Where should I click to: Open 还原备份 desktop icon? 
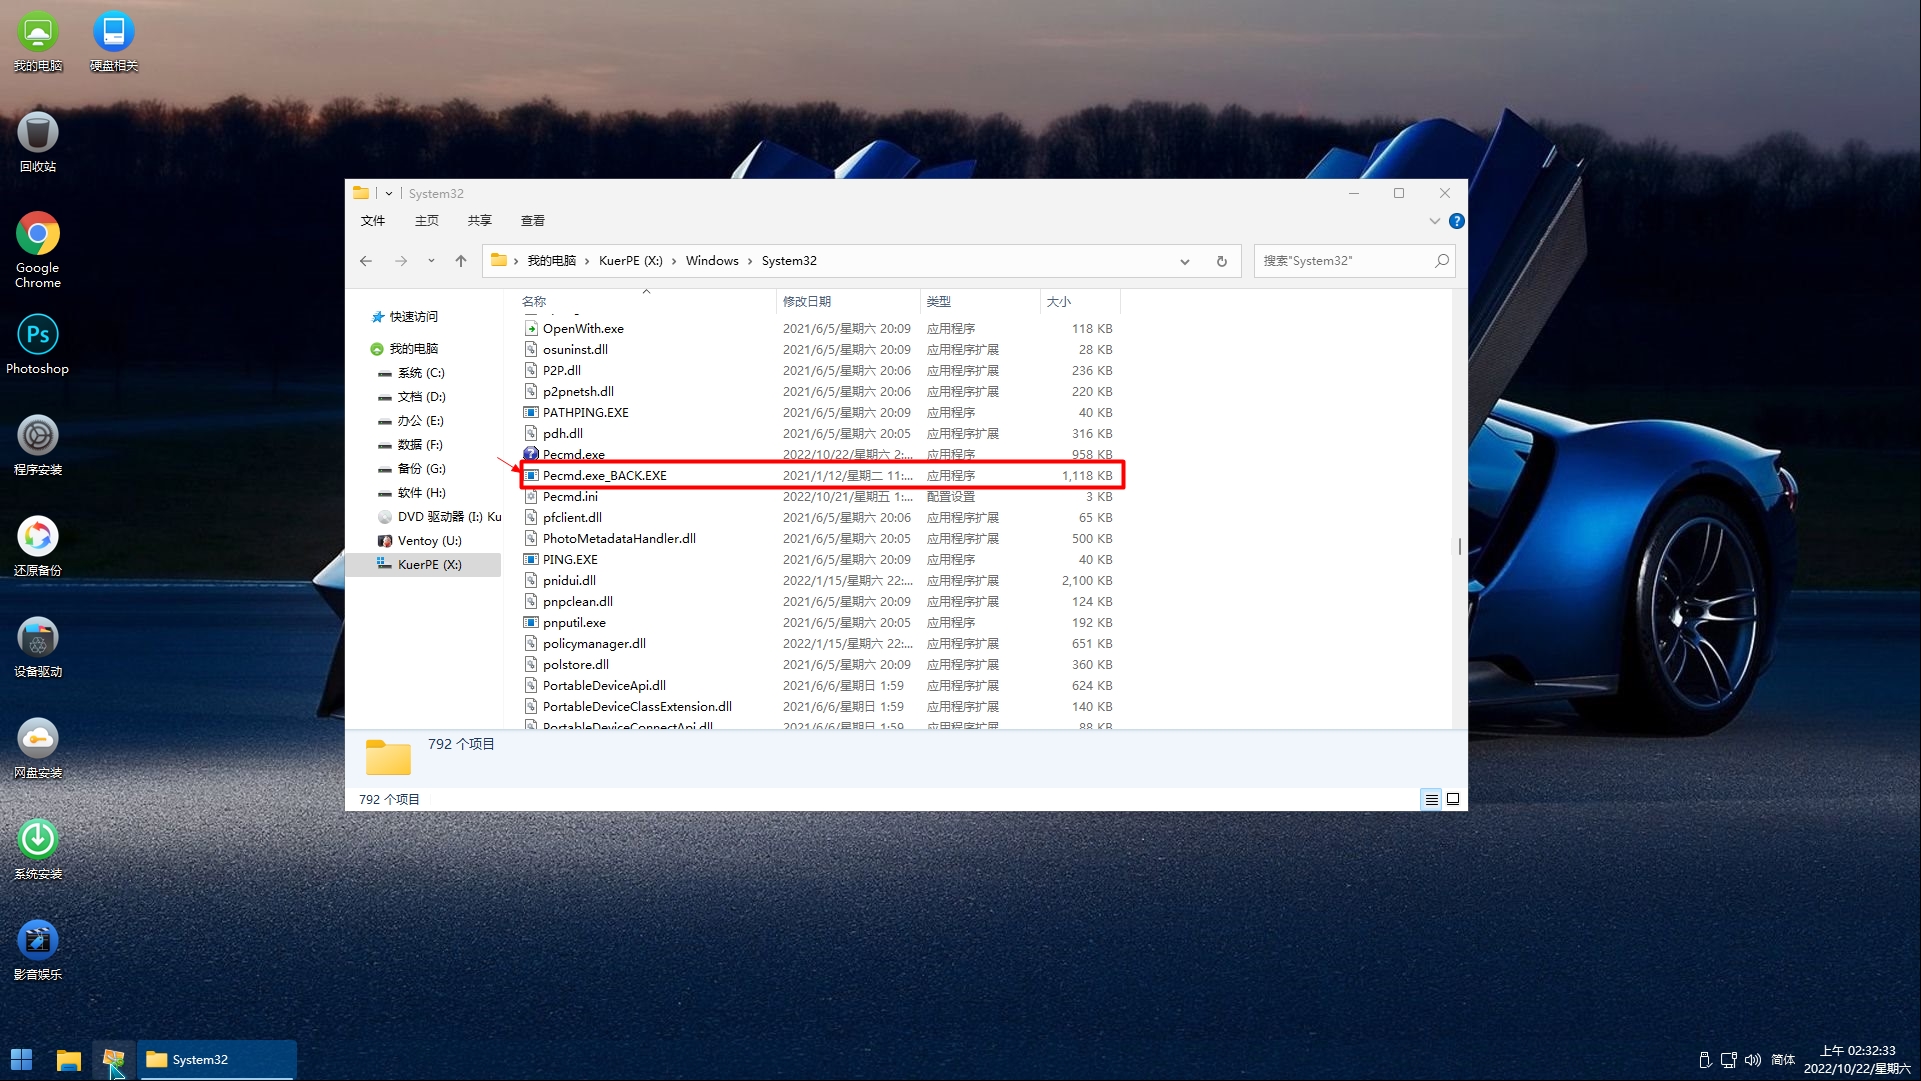click(38, 546)
